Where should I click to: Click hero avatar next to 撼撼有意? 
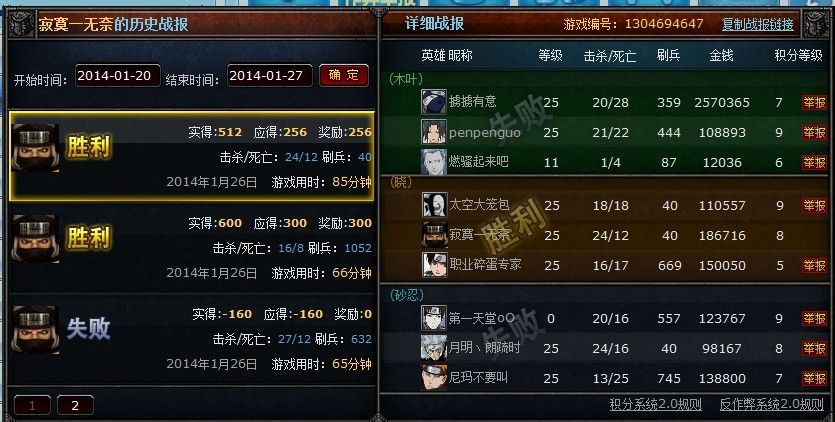(433, 102)
